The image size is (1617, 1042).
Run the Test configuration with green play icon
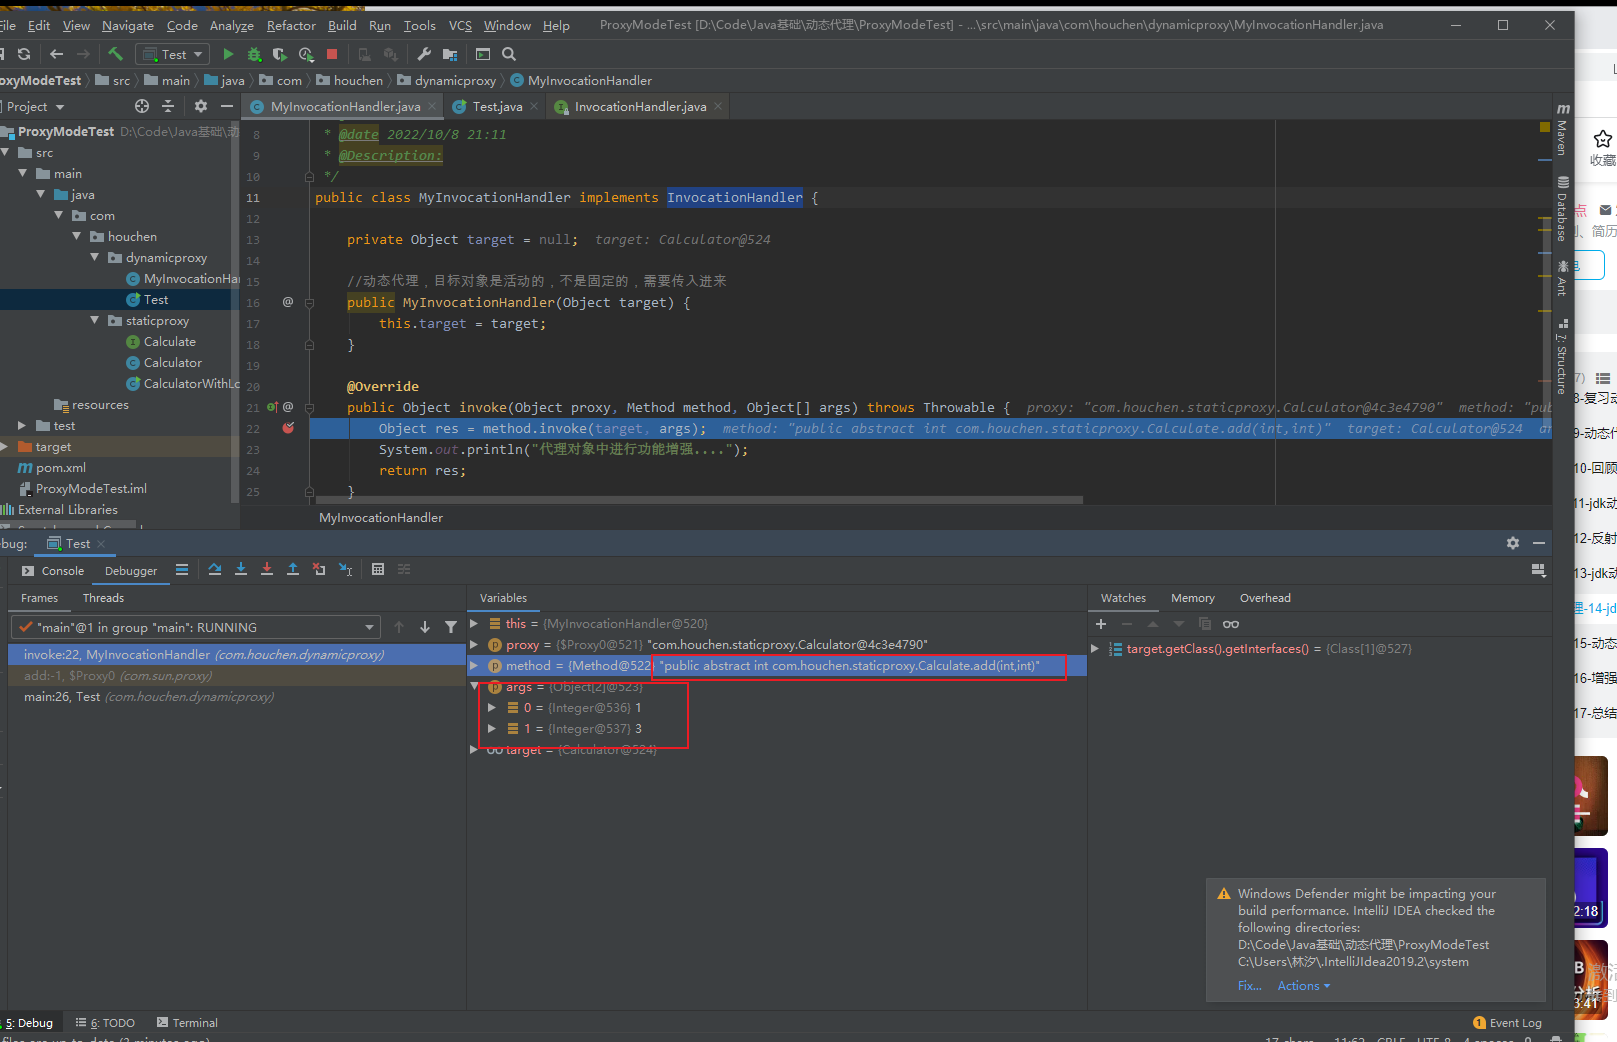pyautogui.click(x=228, y=54)
